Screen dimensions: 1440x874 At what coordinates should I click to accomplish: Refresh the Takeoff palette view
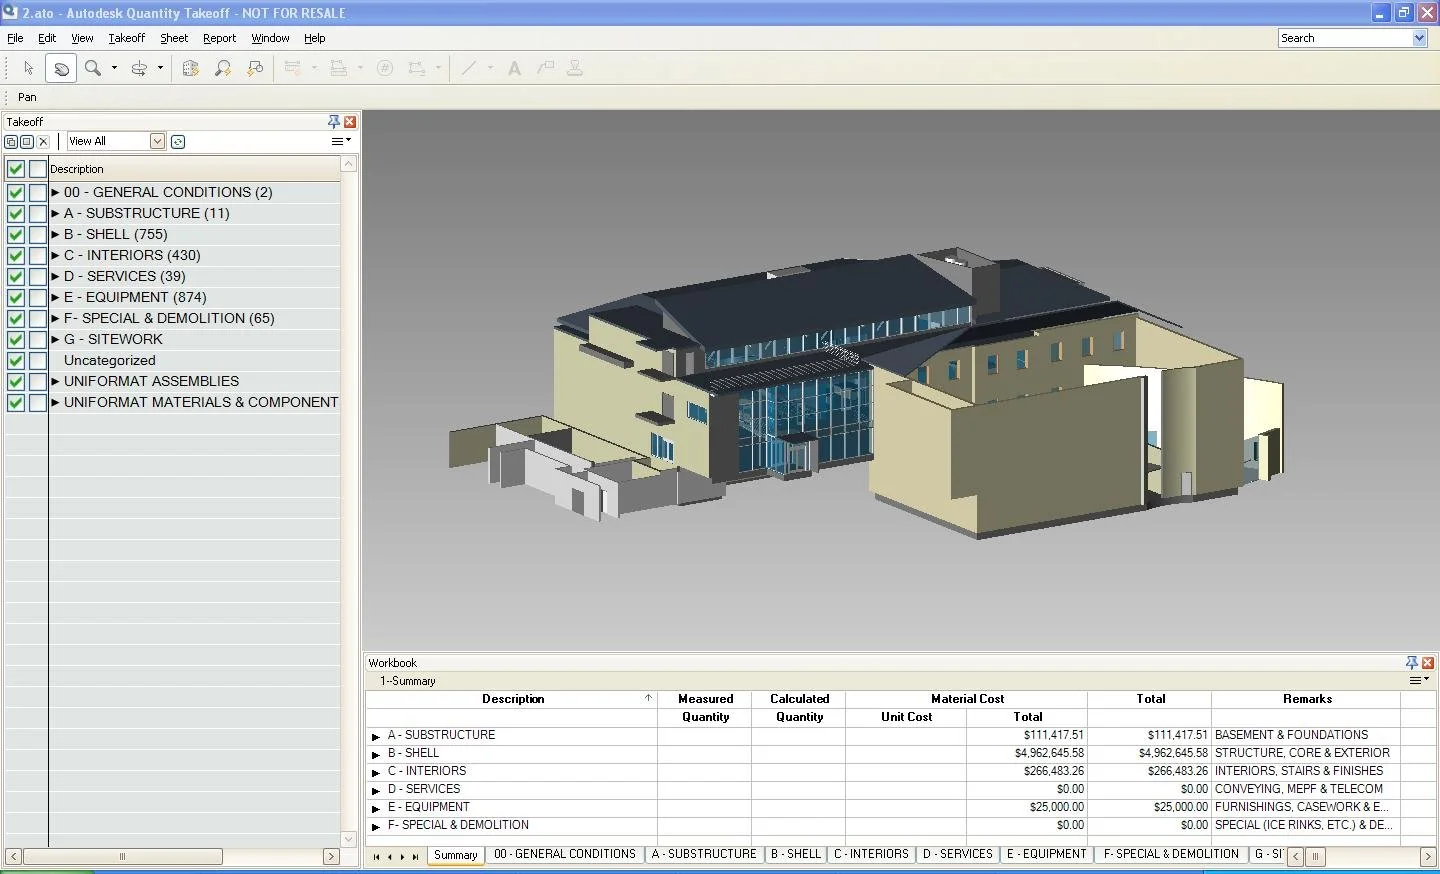(178, 141)
